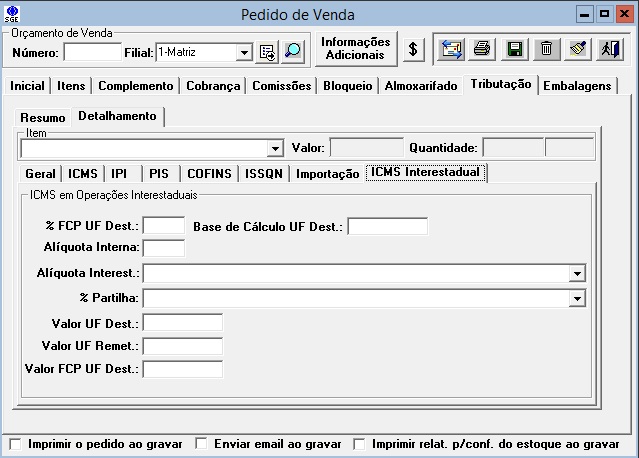Click the Valor FCP UF Dest. field
This screenshot has width=639, height=458.
pyautogui.click(x=183, y=369)
